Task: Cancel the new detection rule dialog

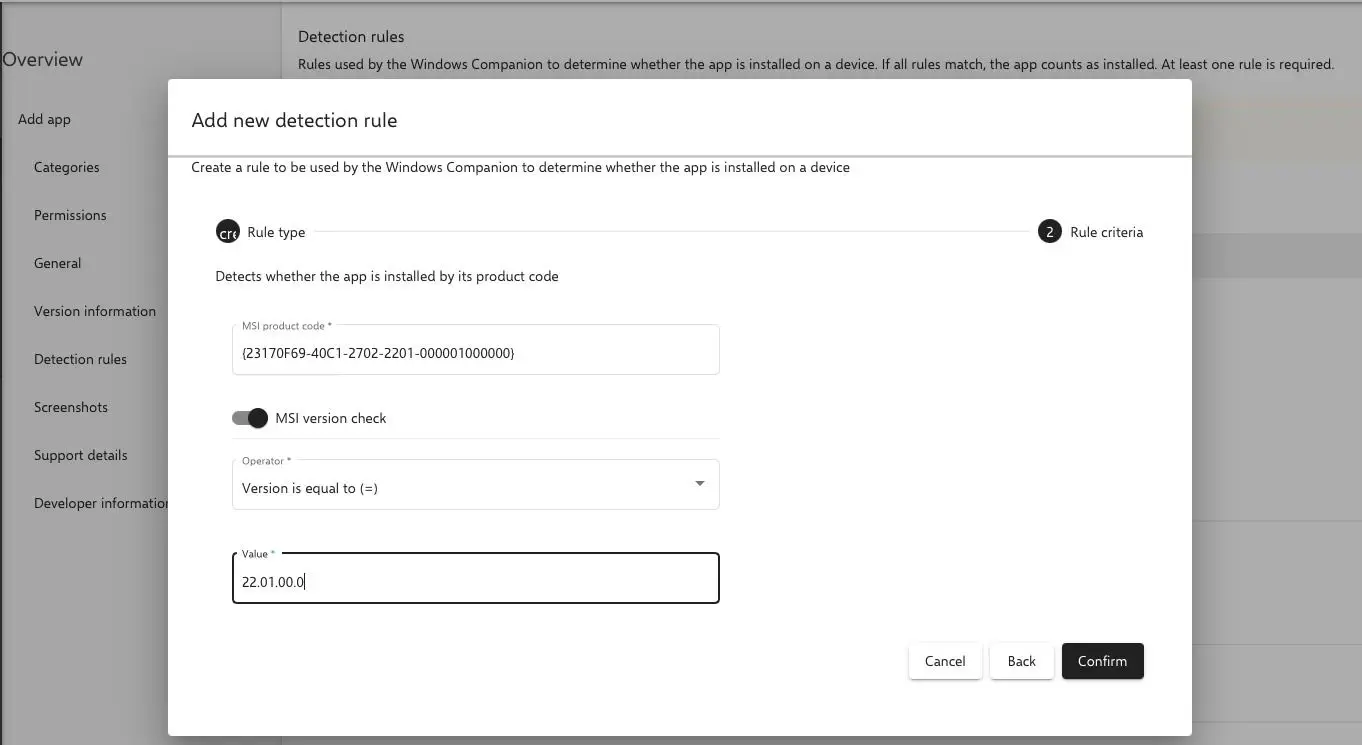Action: coord(944,661)
